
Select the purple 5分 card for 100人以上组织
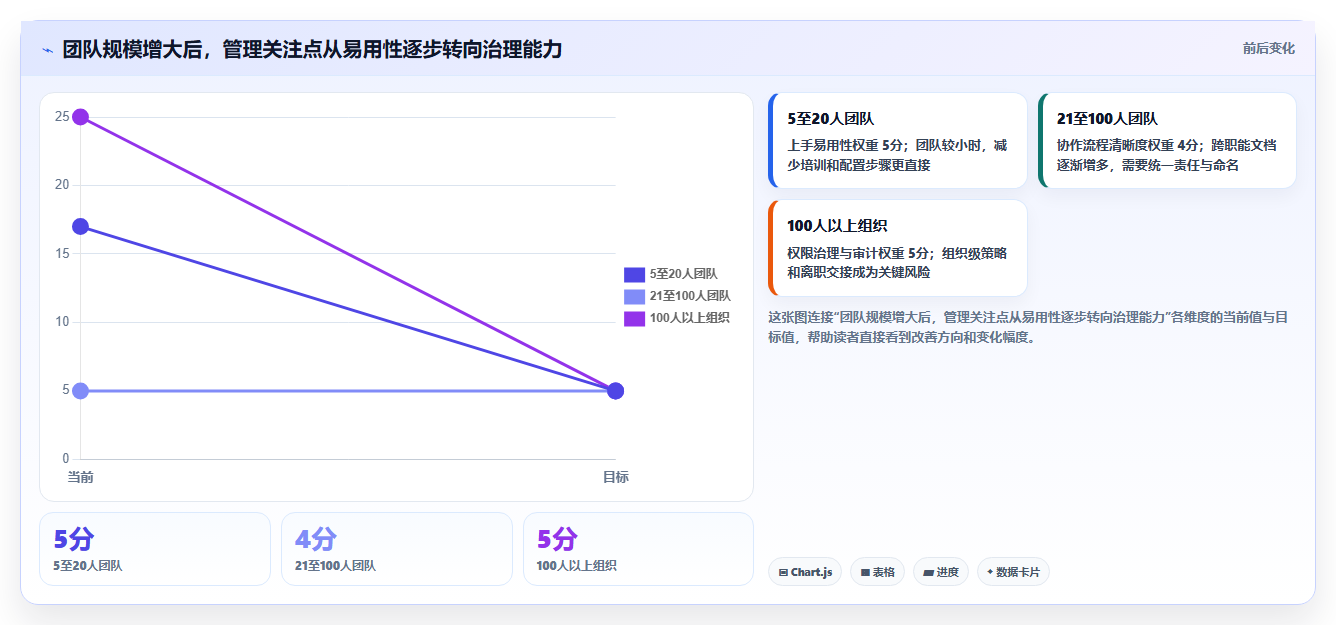click(638, 549)
